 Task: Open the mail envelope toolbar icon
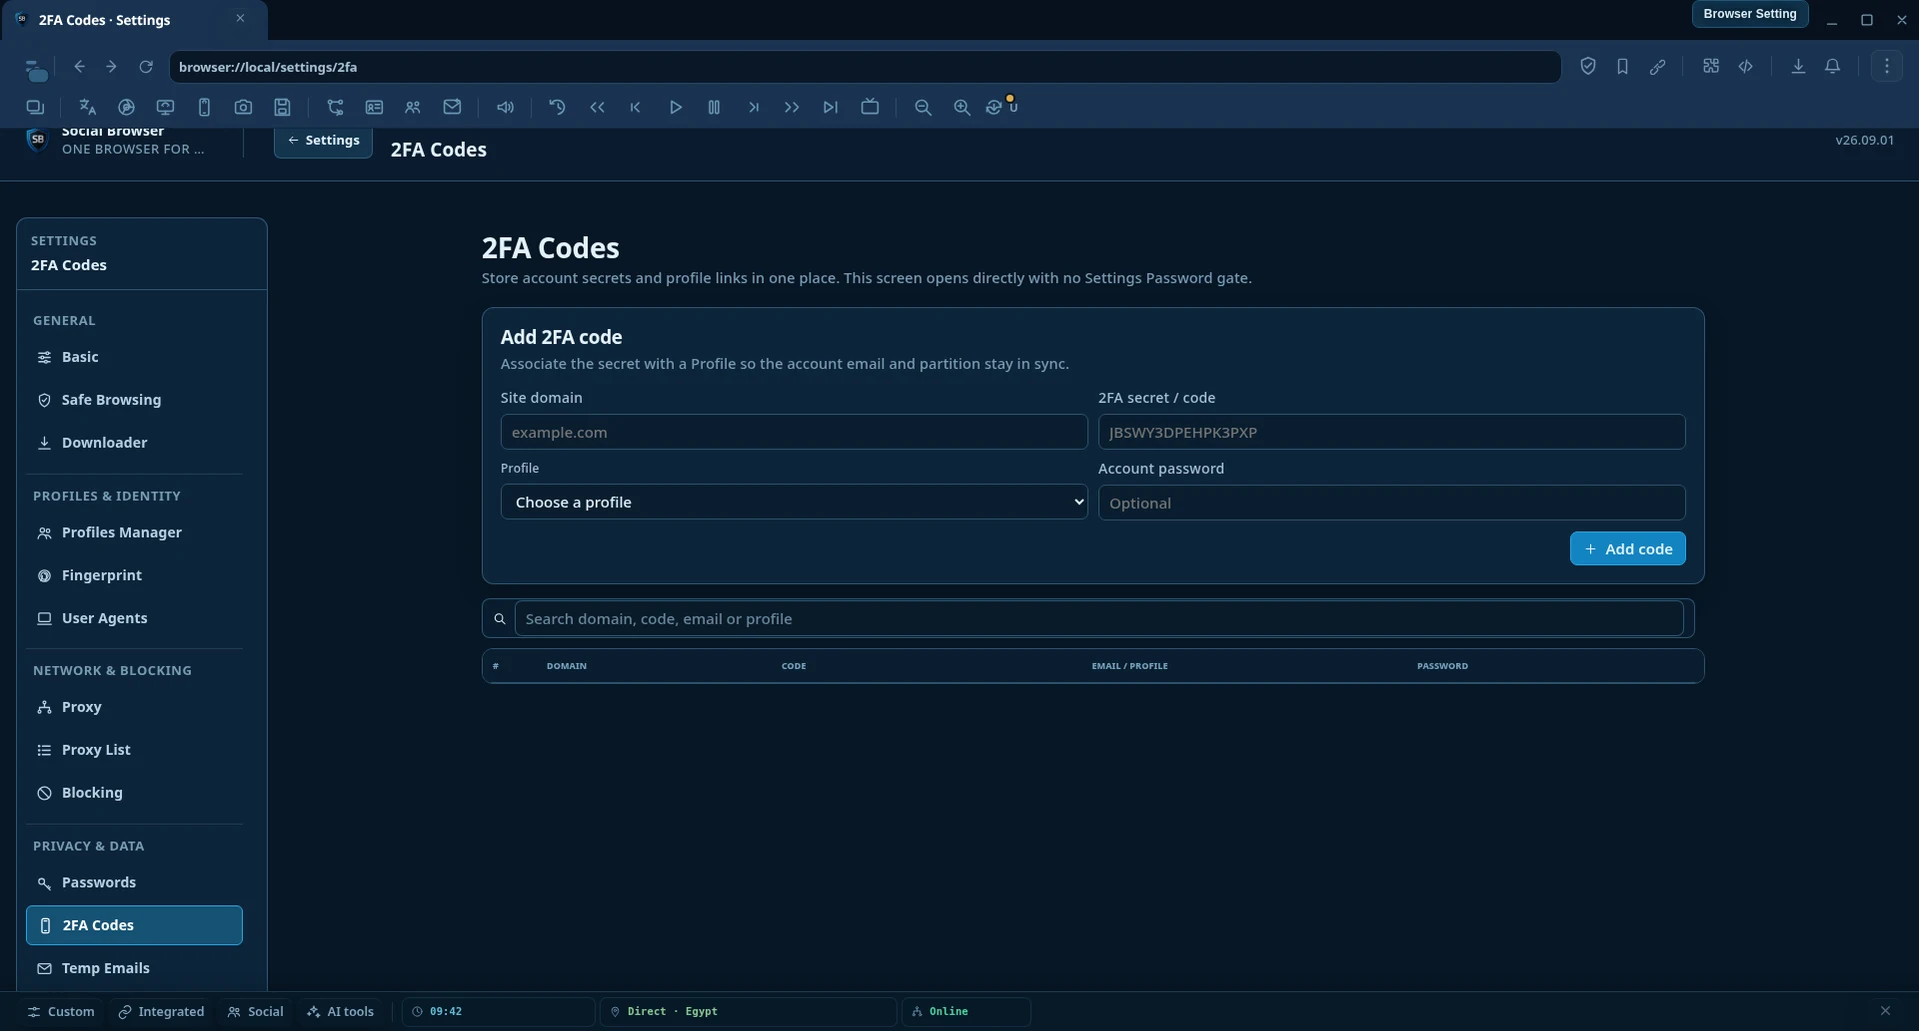pos(452,107)
